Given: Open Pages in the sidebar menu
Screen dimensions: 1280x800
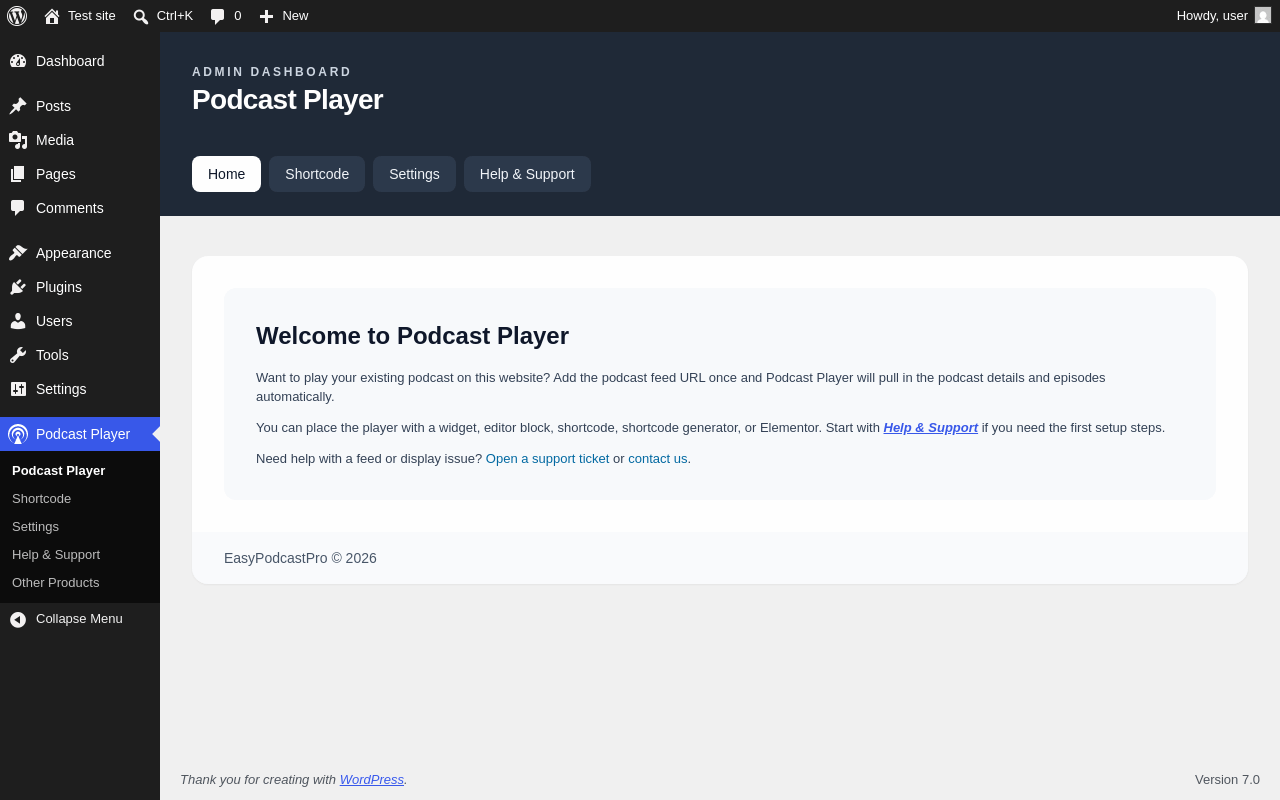Looking at the screenshot, I should [80, 174].
